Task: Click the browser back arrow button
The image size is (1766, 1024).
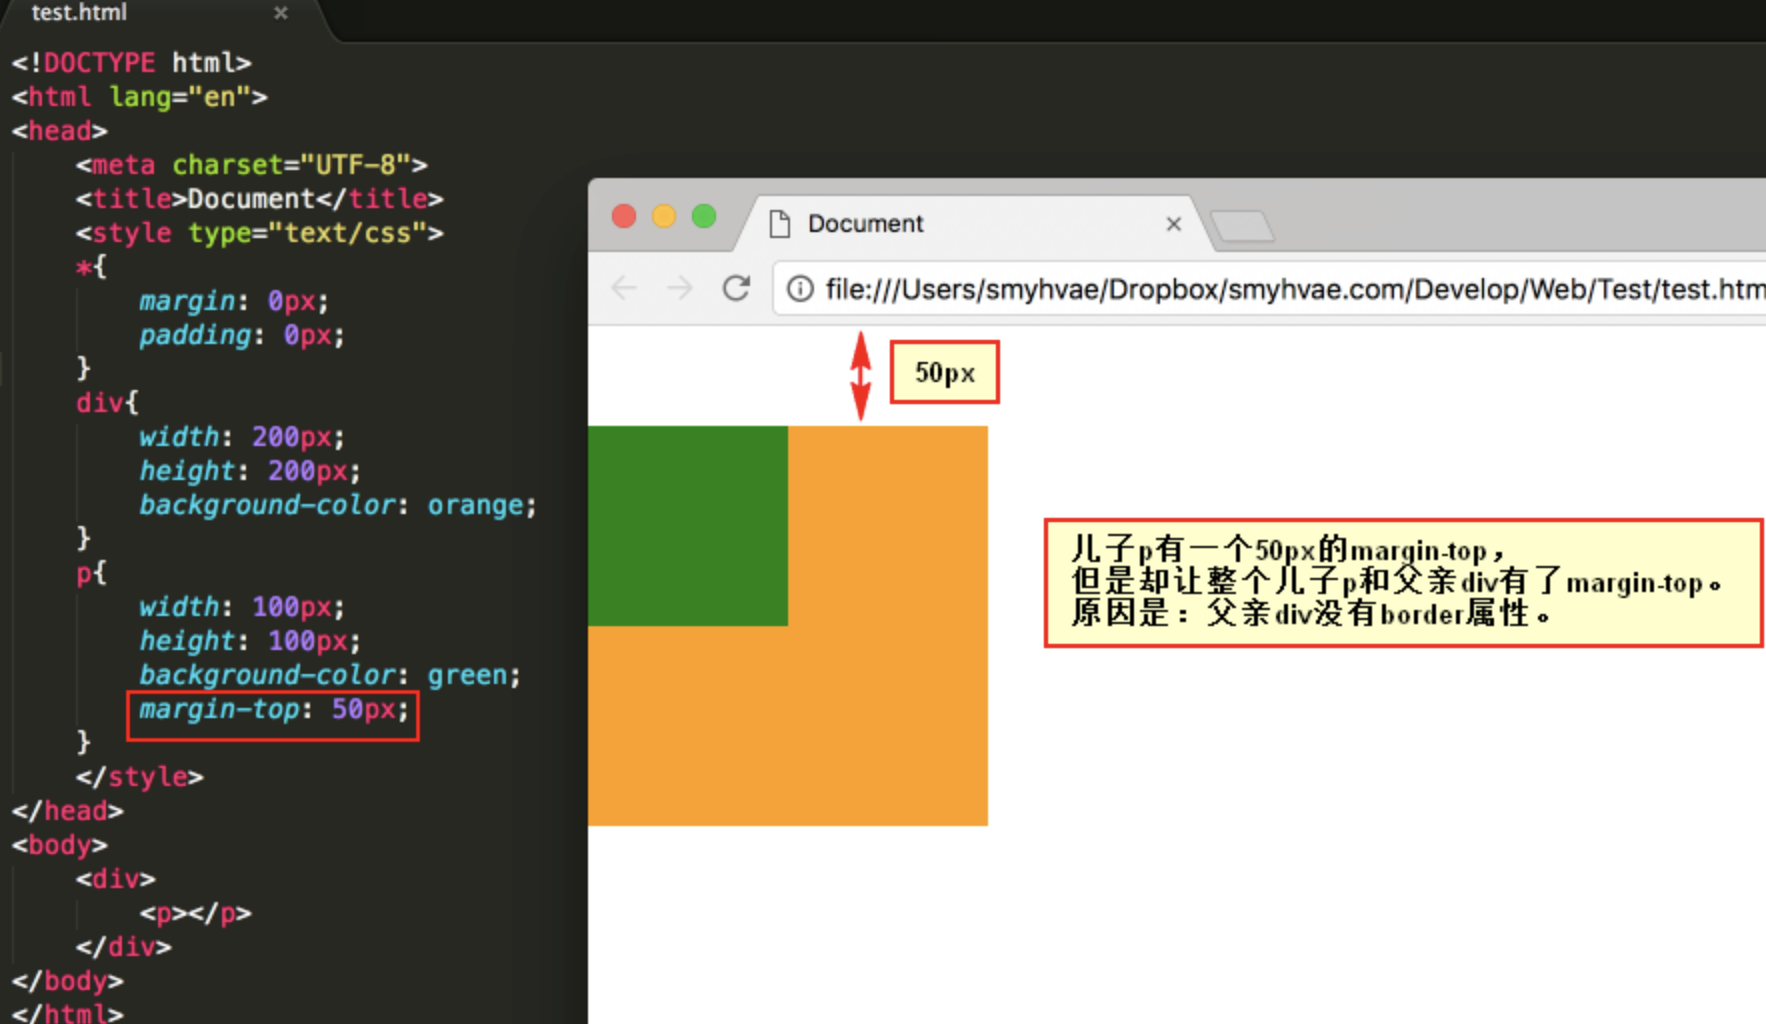Action: tap(624, 289)
